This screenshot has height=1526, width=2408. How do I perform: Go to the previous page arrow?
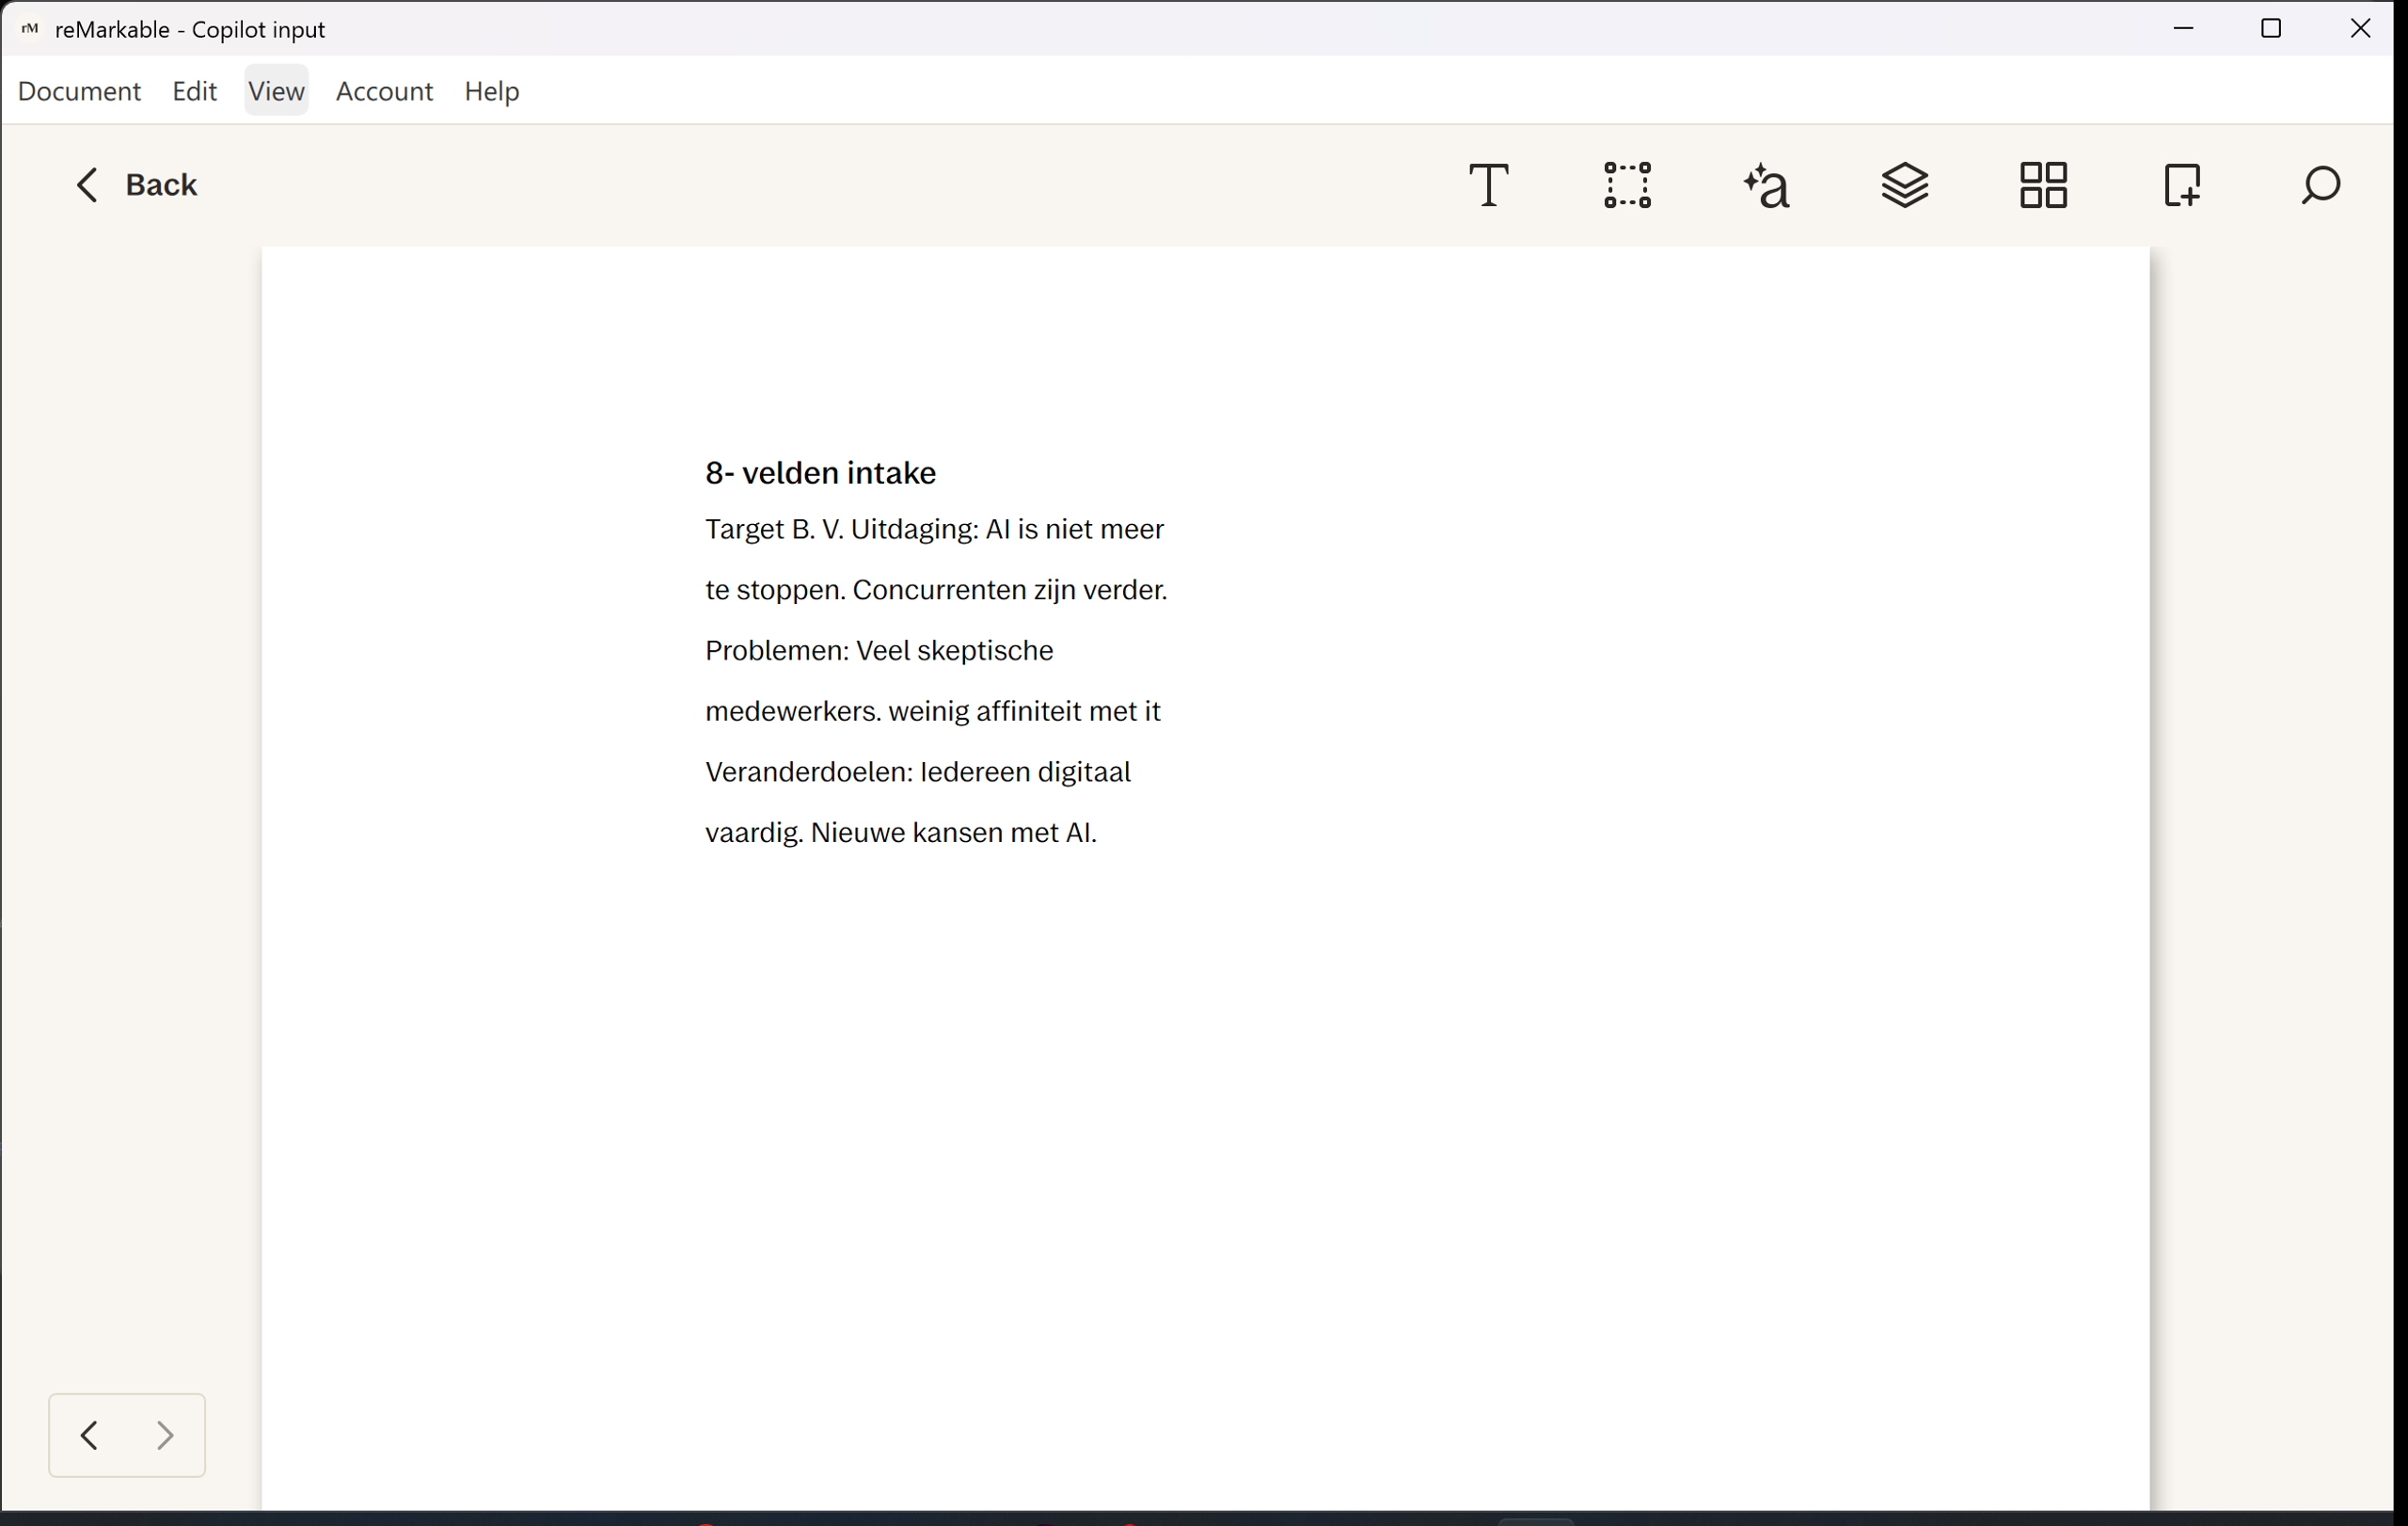[x=89, y=1435]
